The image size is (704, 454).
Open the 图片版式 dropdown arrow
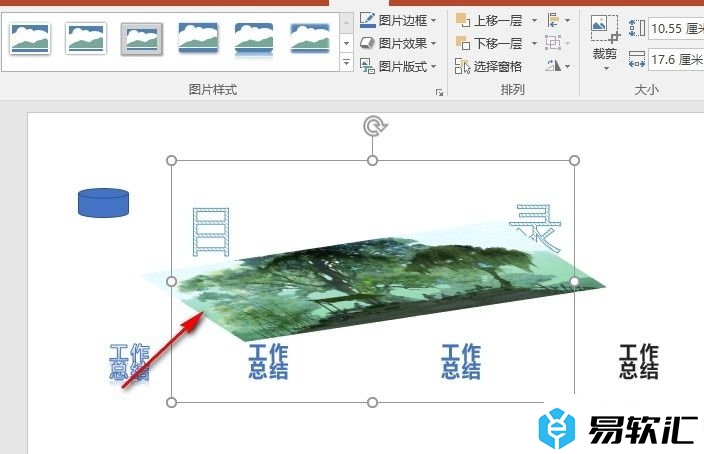(x=434, y=66)
